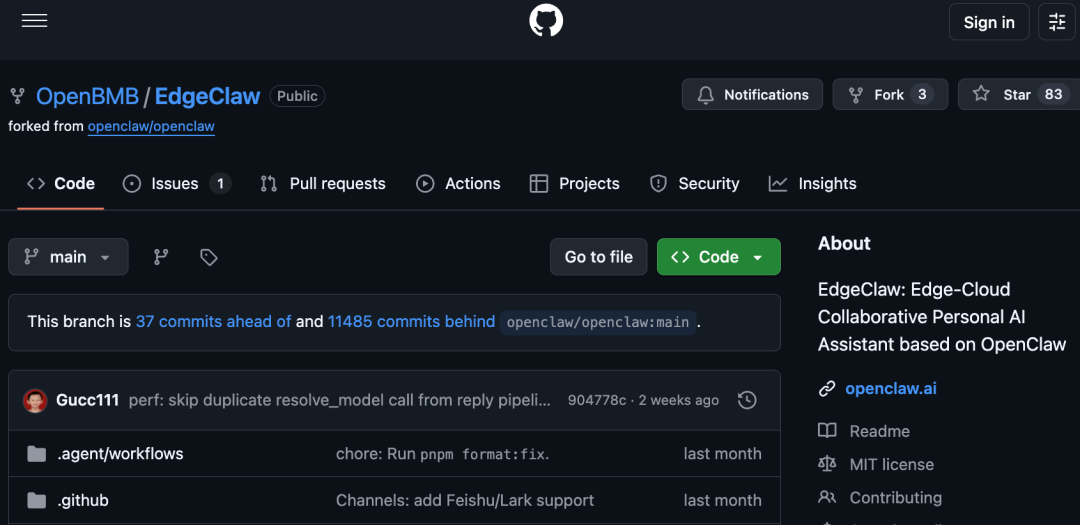Open the .agent/workflows folder
The height and width of the screenshot is (525, 1080).
pyautogui.click(x=120, y=454)
